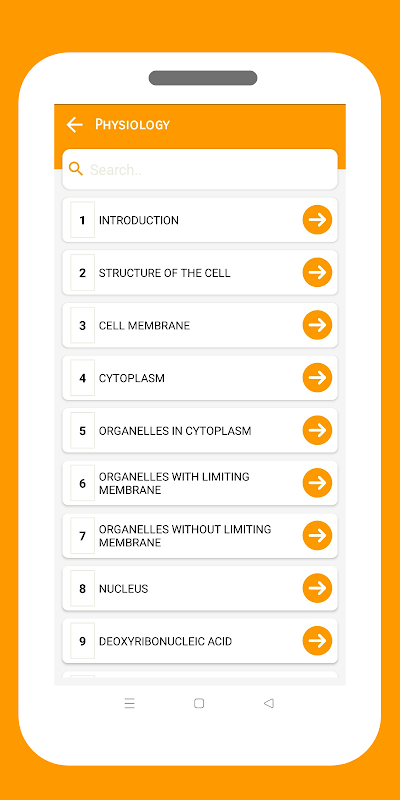
Task: Choose the DEOXYRIBONUCLEIC ACID entry text
Action: 165,641
